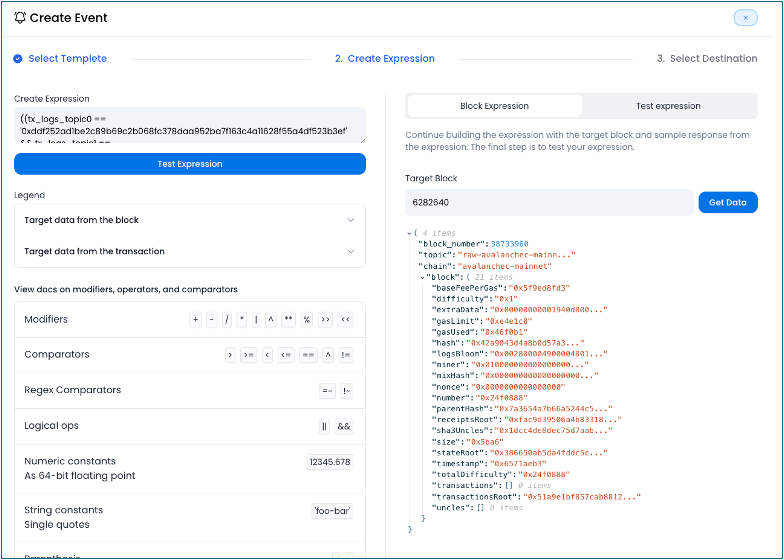Insert the 12345.678 numeric constant
Viewport: 784px width, 560px height.
[330, 462]
